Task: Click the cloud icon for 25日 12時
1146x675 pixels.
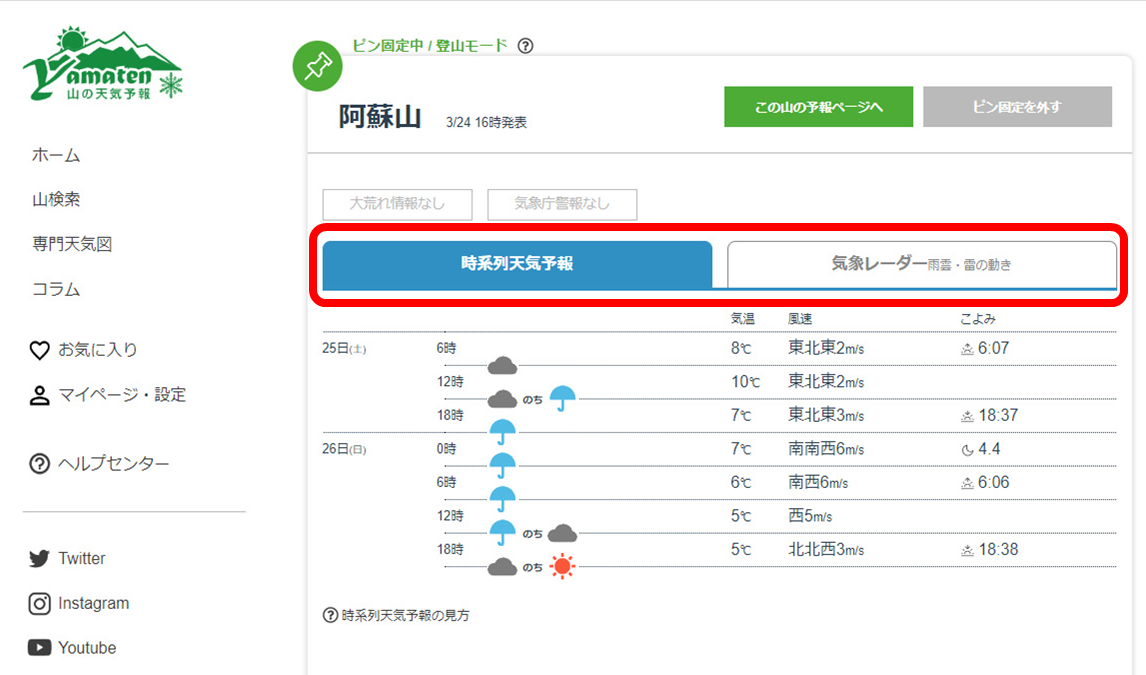Action: [x=502, y=399]
